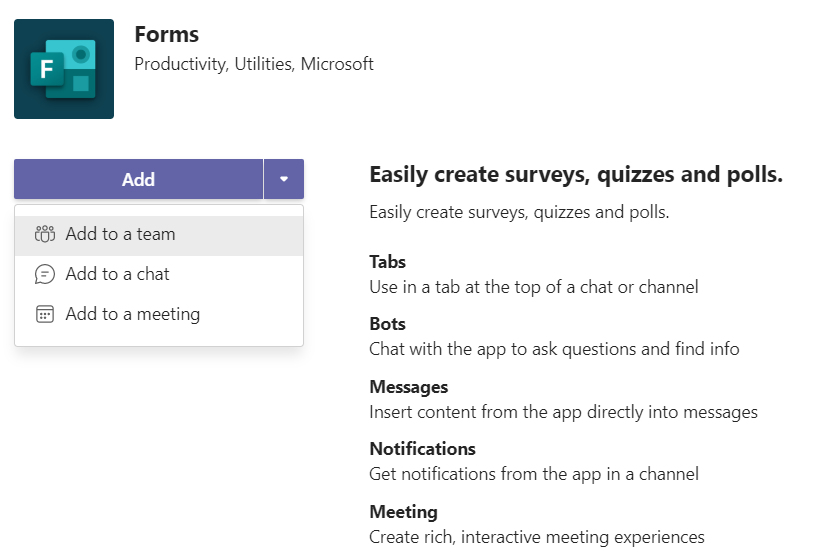Click the Messages capability heading

coord(409,387)
